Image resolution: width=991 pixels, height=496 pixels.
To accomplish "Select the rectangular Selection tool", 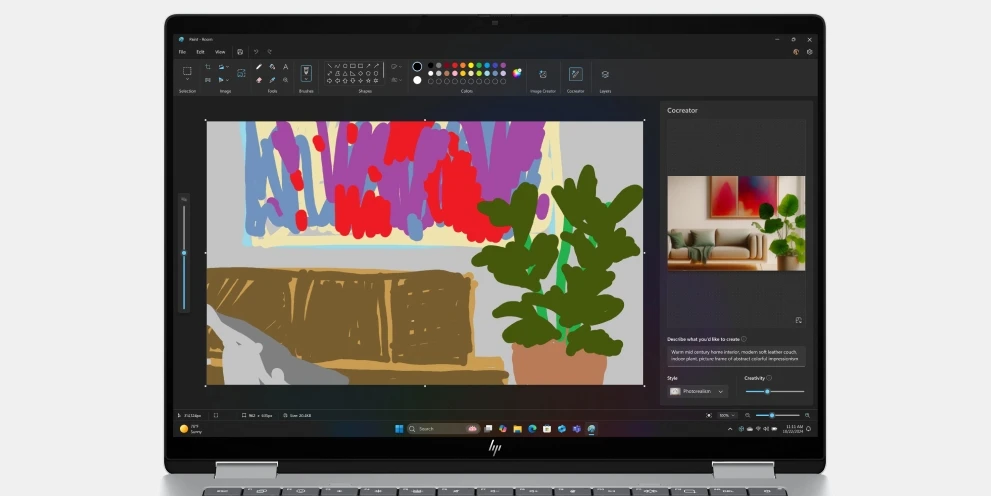I will (187, 71).
